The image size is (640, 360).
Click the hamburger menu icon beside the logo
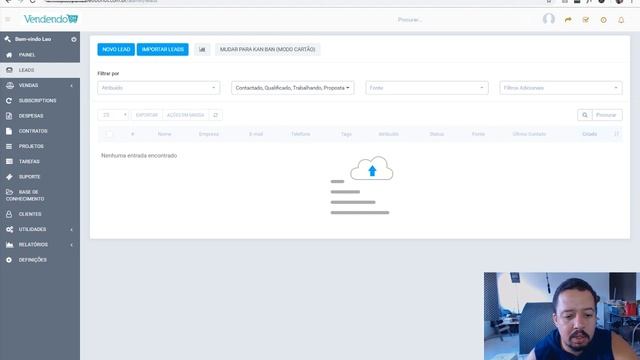pos(7,20)
